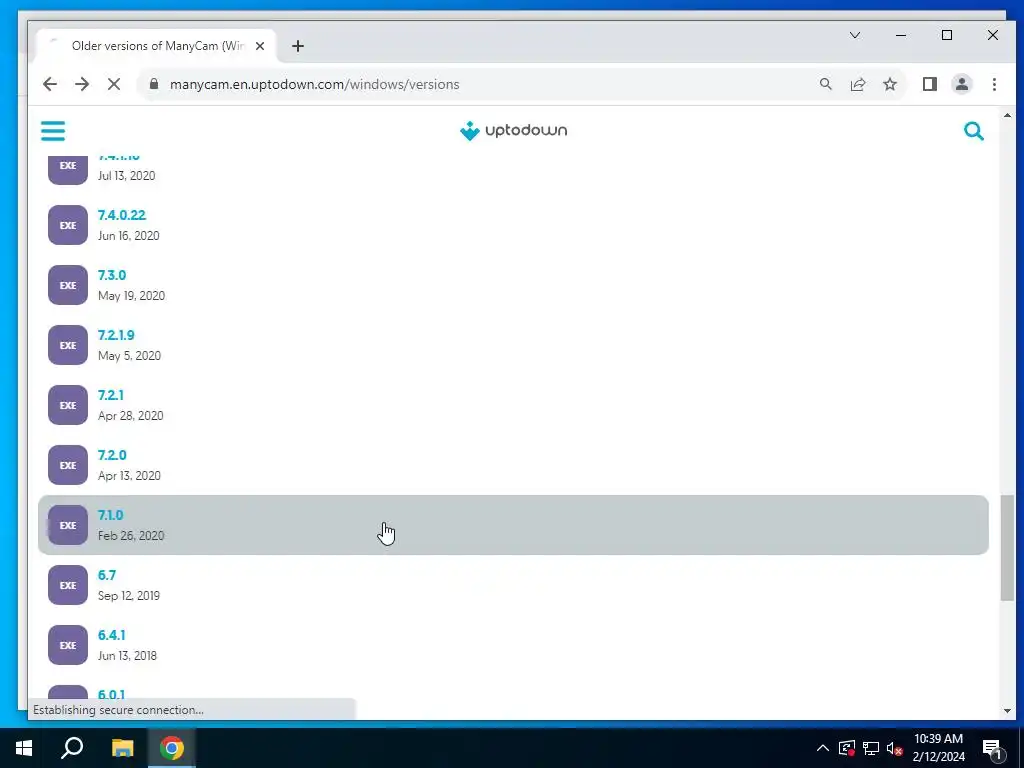Click the Apr 13, 2020 date text
Viewport: 1024px width, 768px height.
click(129, 476)
